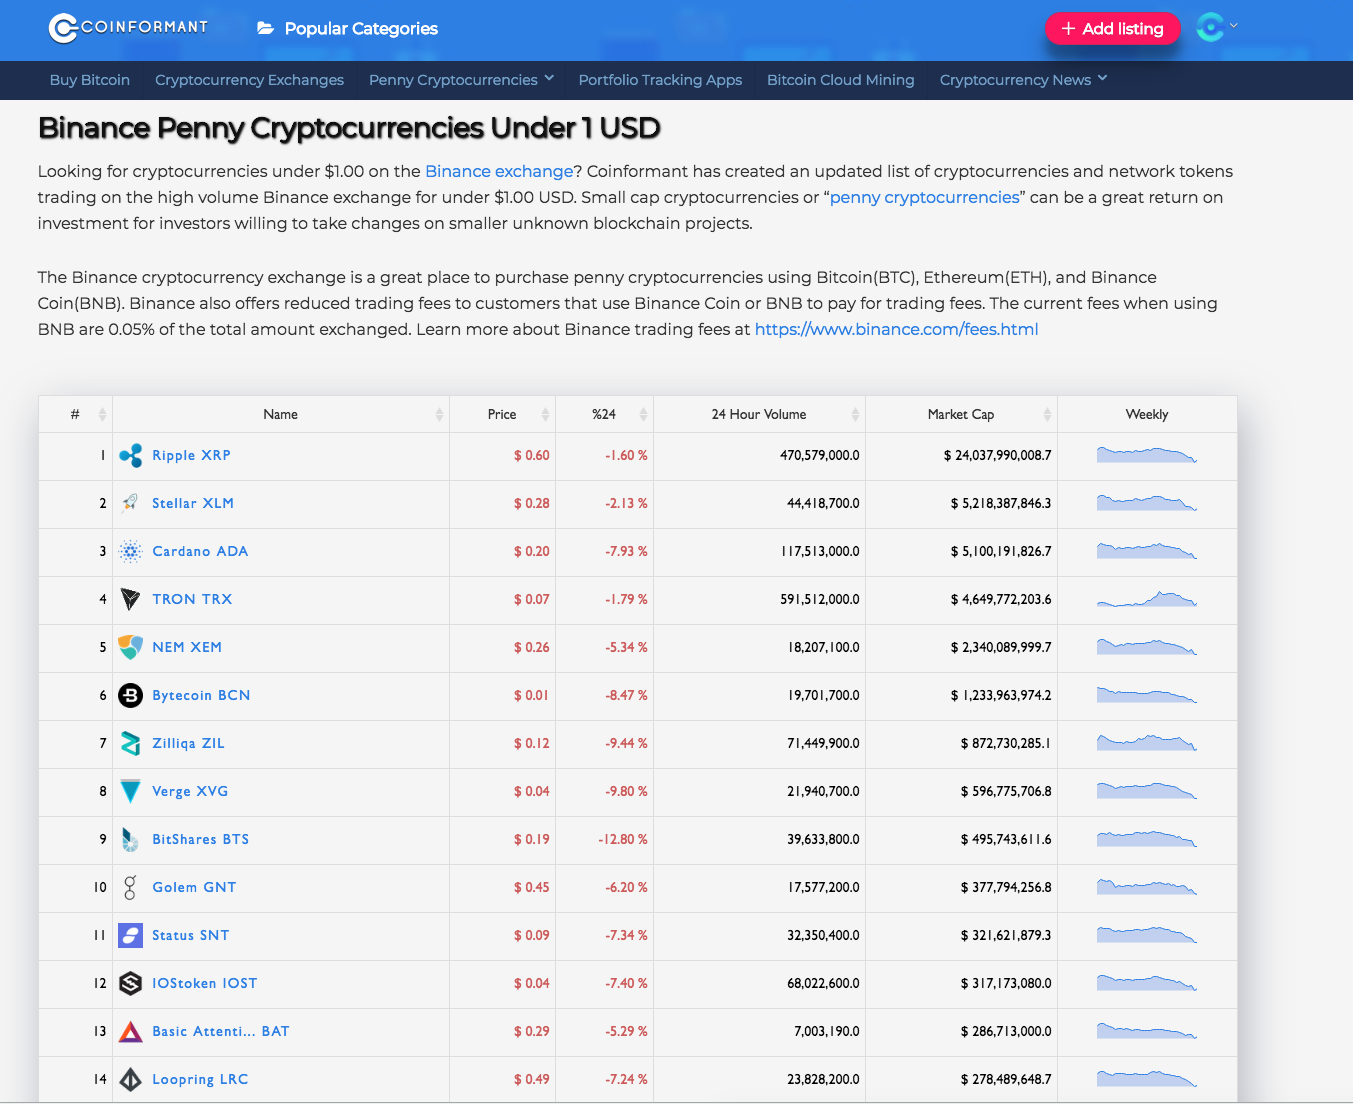Screen dimensions: 1353x1104
Task: Open the Basic Attenti... BAT link
Action: pos(220,1031)
